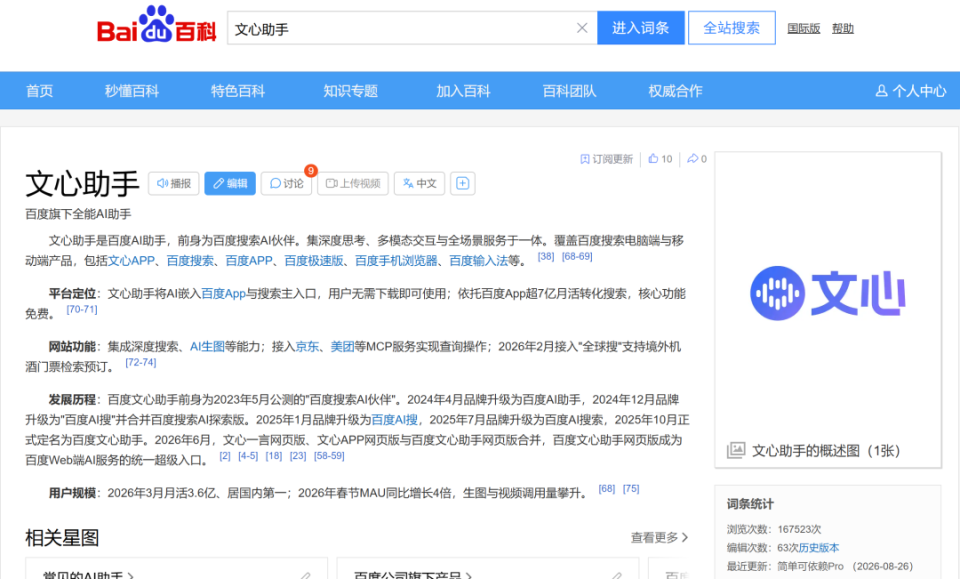Open the 百科团队 navigation tab
960x579 pixels.
(x=569, y=91)
